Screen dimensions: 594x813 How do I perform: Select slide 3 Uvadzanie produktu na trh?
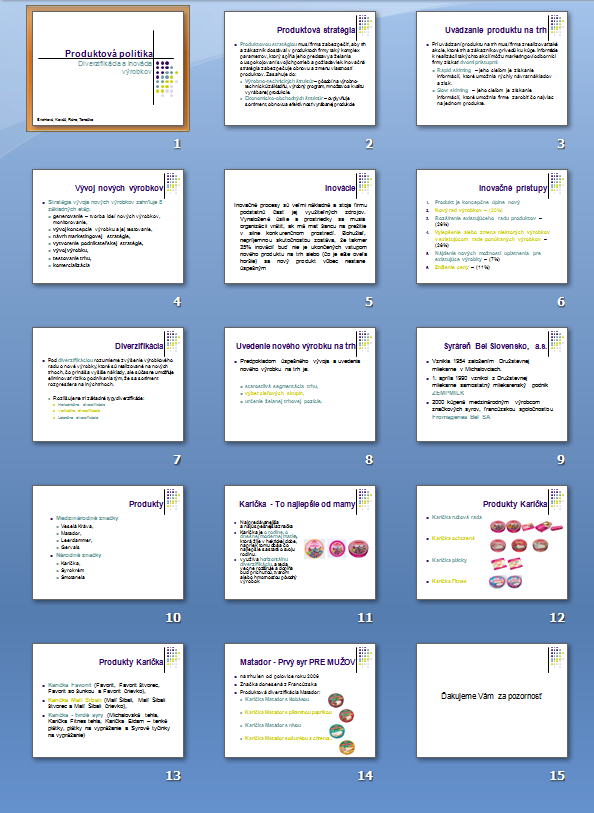[492, 68]
